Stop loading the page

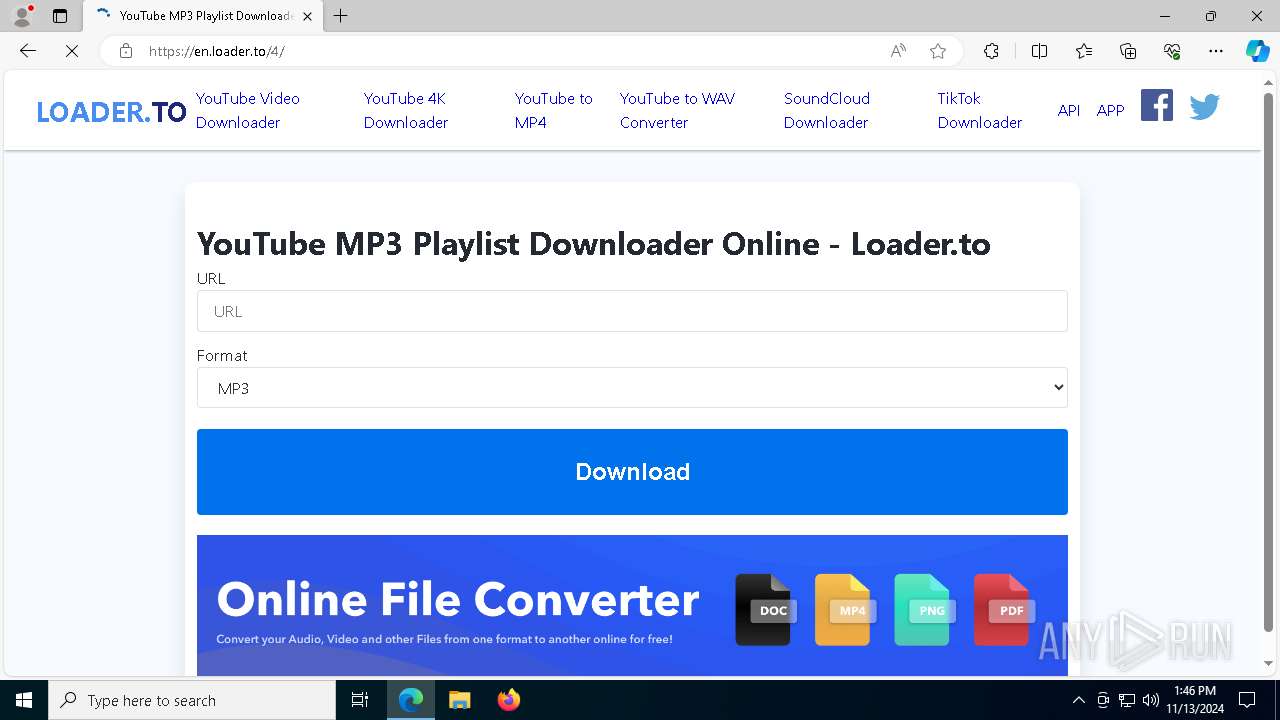[x=72, y=51]
